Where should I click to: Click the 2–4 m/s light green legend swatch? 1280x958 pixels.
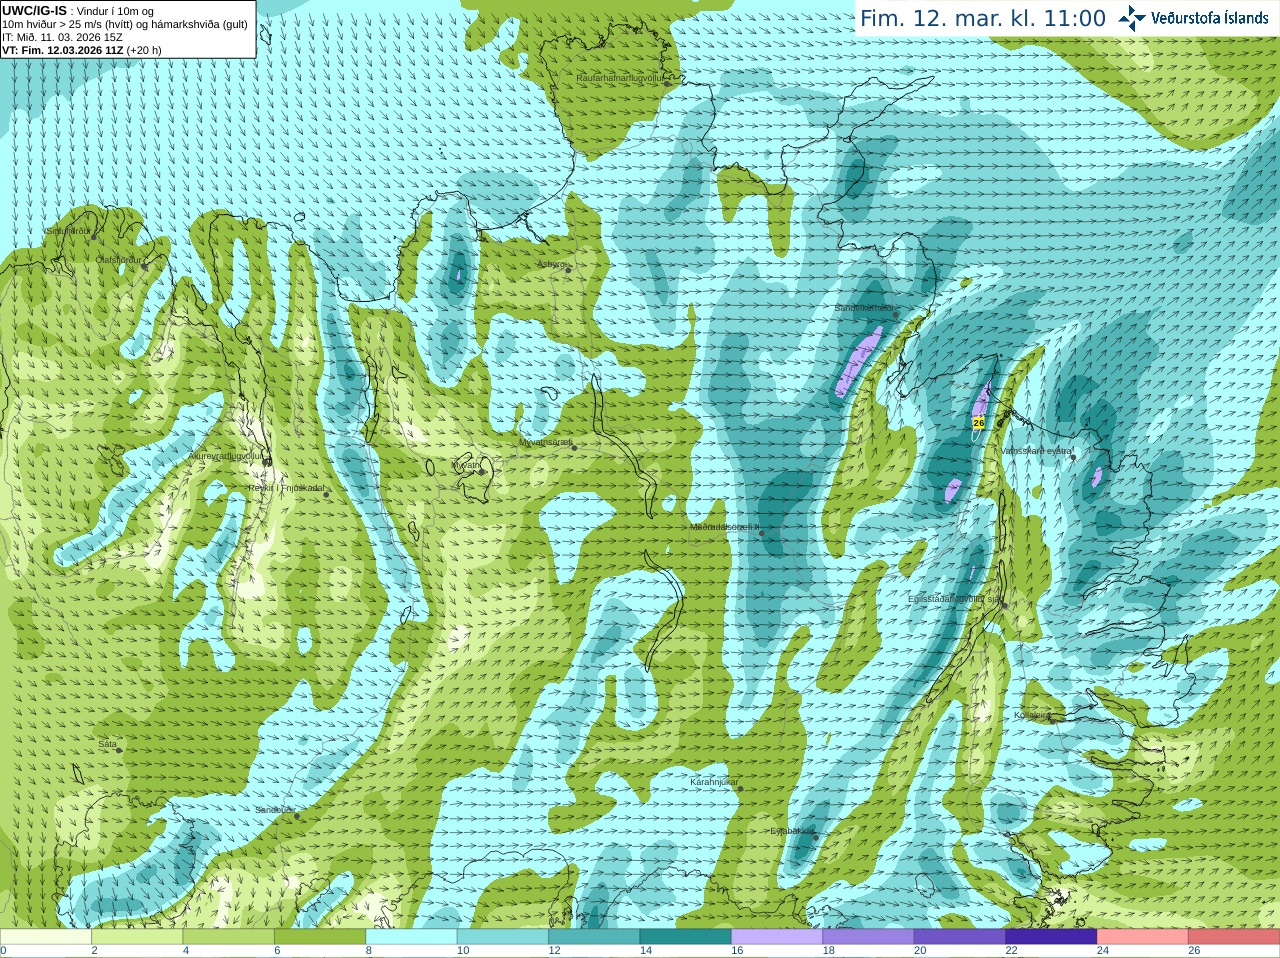[138, 937]
